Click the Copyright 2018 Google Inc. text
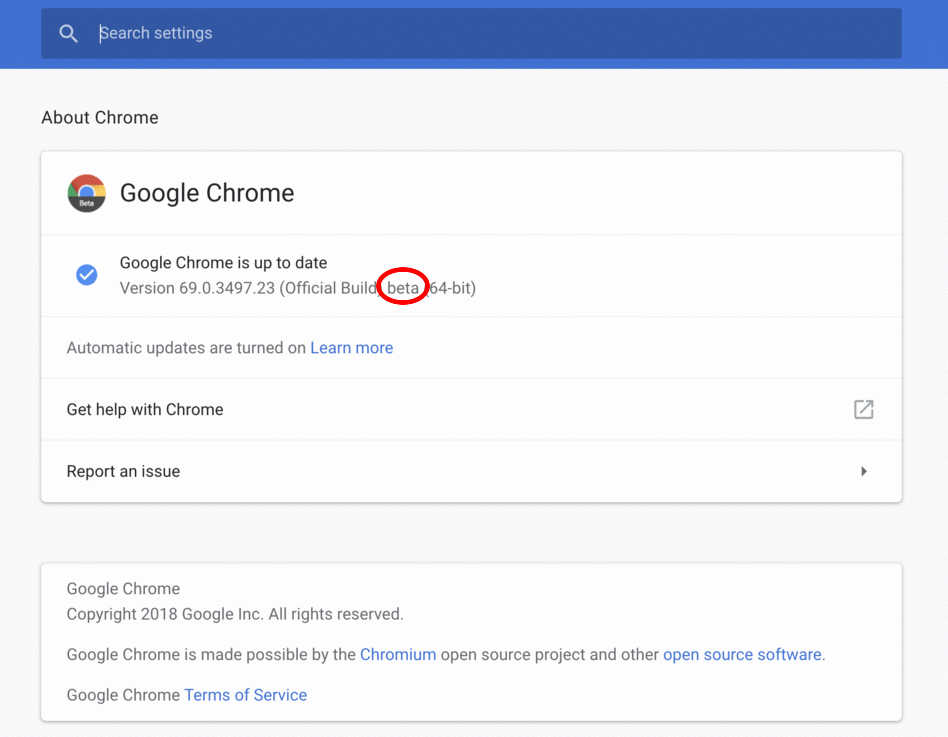This screenshot has width=948, height=737. pyautogui.click(x=235, y=614)
